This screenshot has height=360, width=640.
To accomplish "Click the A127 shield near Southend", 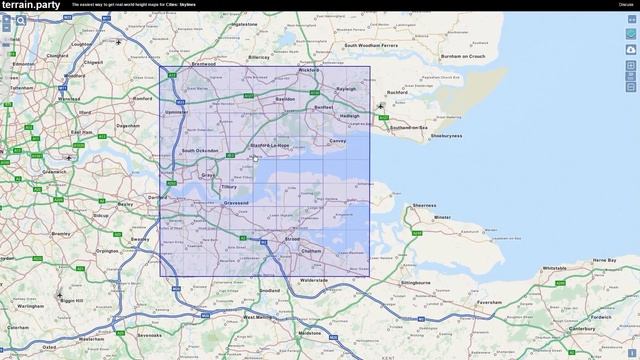I will point(384,118).
